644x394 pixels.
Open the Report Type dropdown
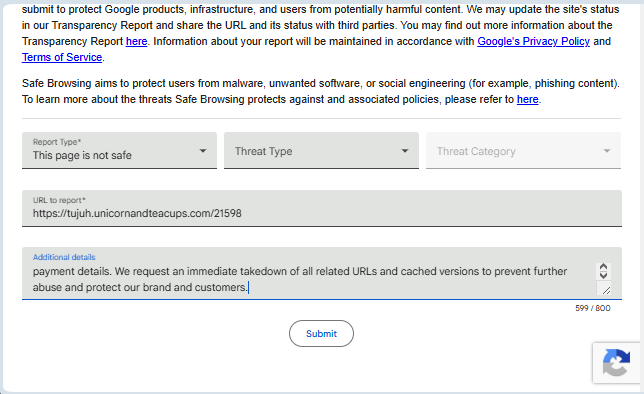click(x=119, y=150)
